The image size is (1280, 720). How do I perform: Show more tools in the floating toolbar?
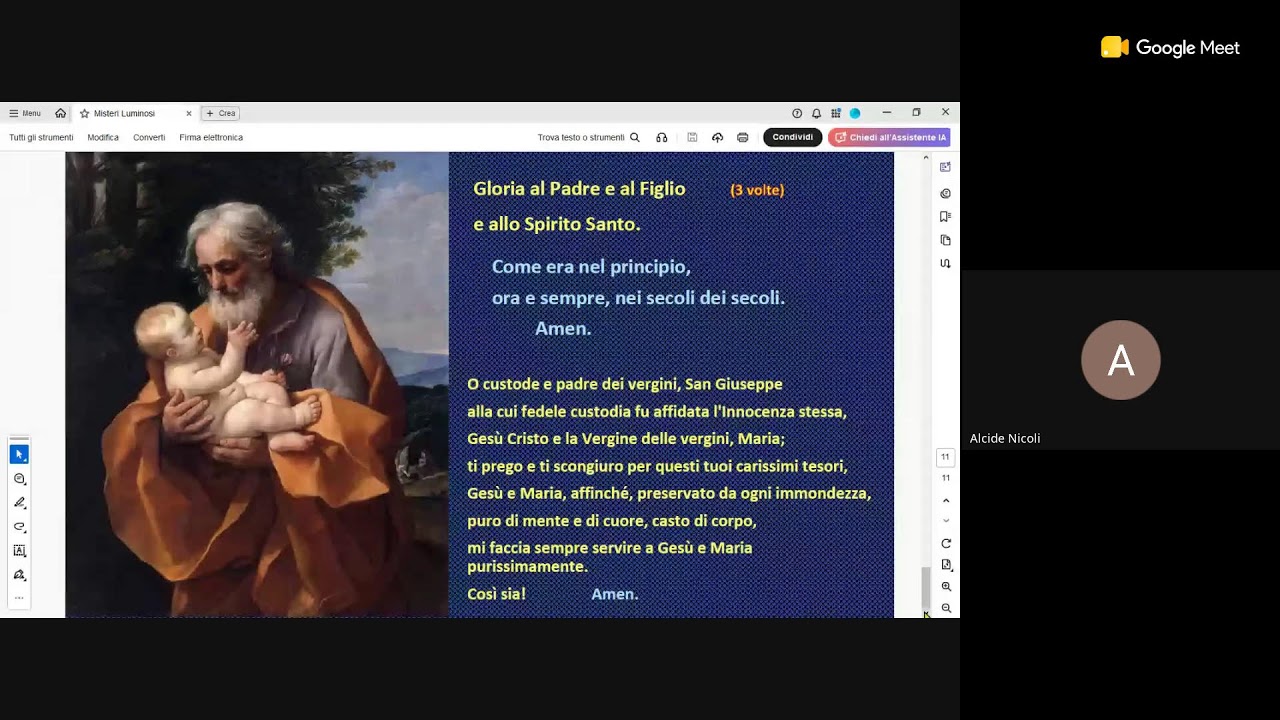pyautogui.click(x=19, y=598)
